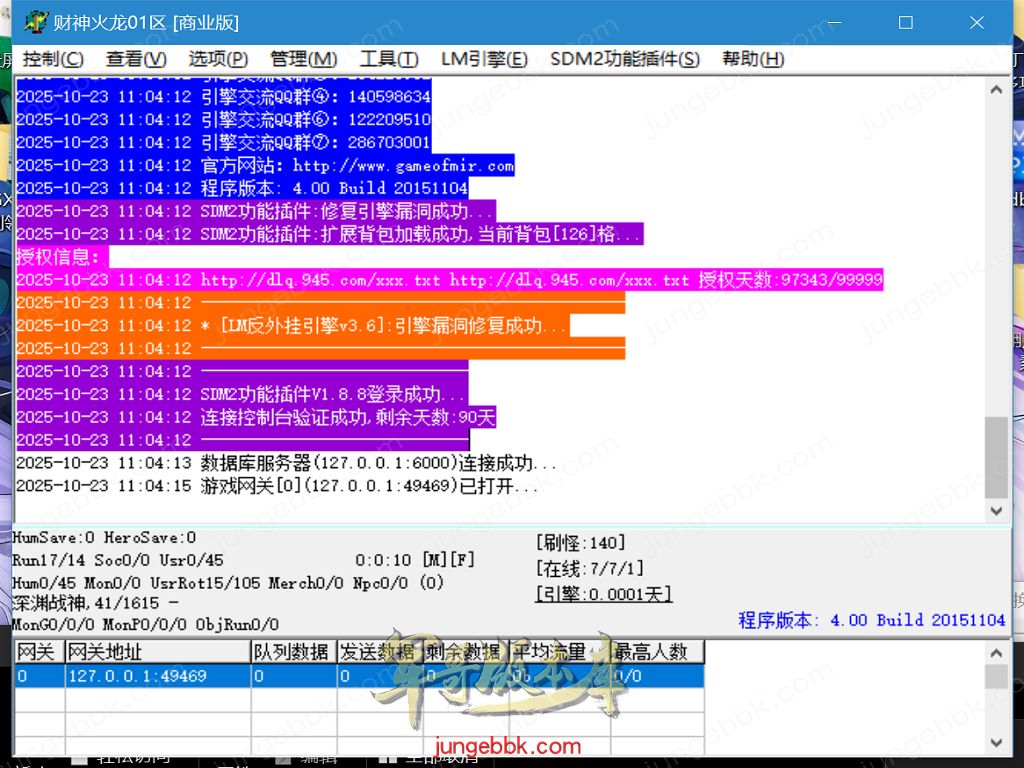
Task: Open the 选项(P) menu
Action: 218,59
